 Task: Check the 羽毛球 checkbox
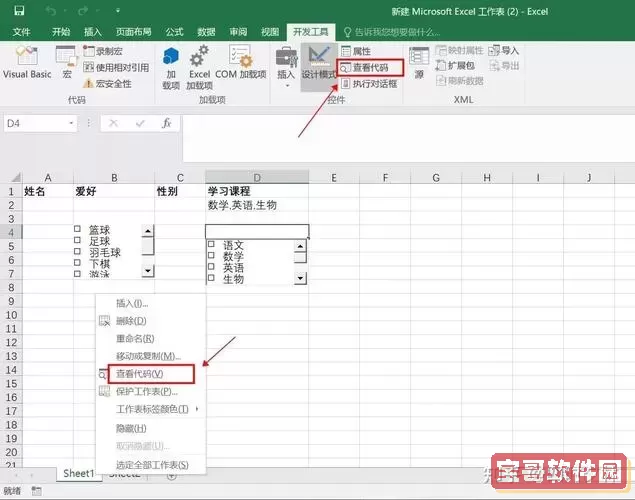coord(77,251)
